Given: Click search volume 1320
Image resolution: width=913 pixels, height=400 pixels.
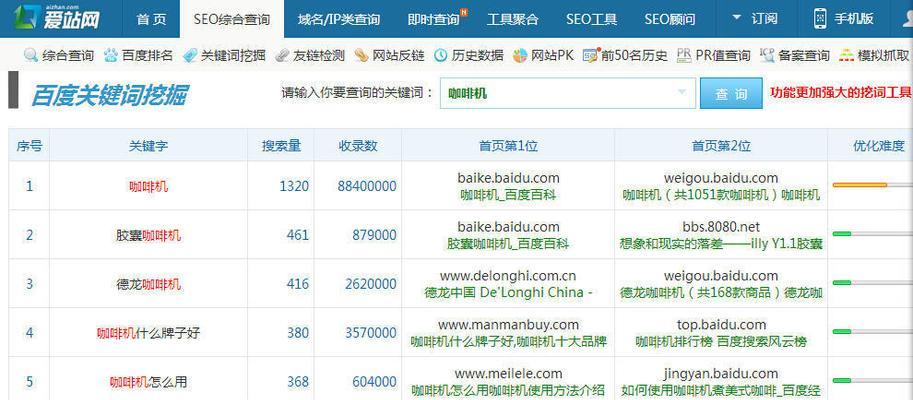Looking at the screenshot, I should (294, 186).
